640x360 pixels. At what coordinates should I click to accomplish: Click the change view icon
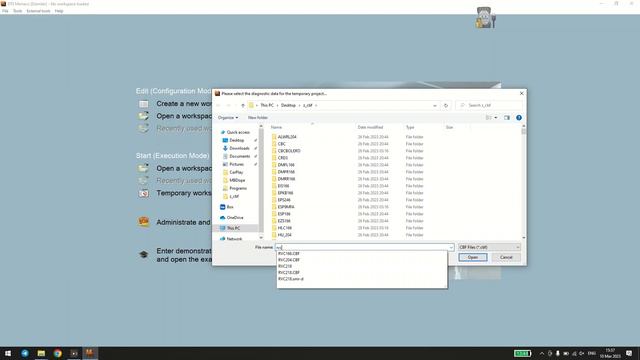[489, 118]
